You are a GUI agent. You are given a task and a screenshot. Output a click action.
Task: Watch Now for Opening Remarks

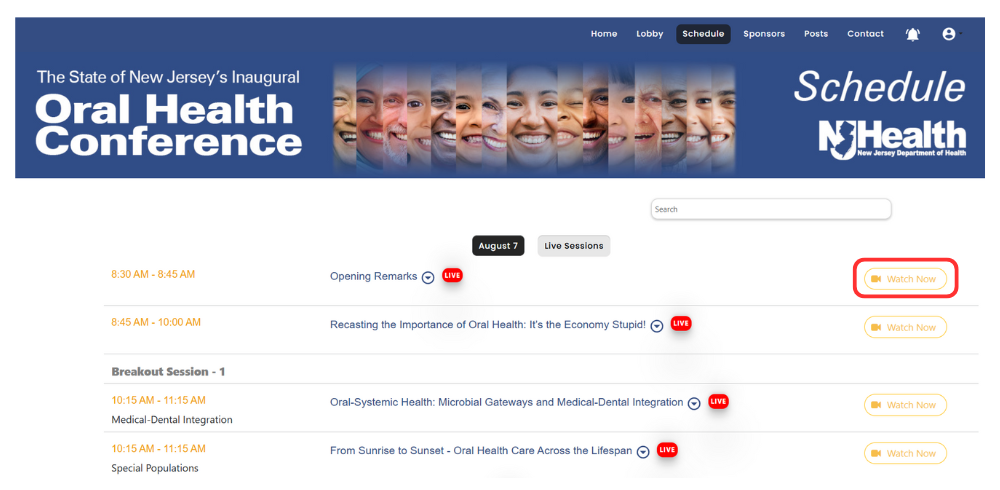905,279
